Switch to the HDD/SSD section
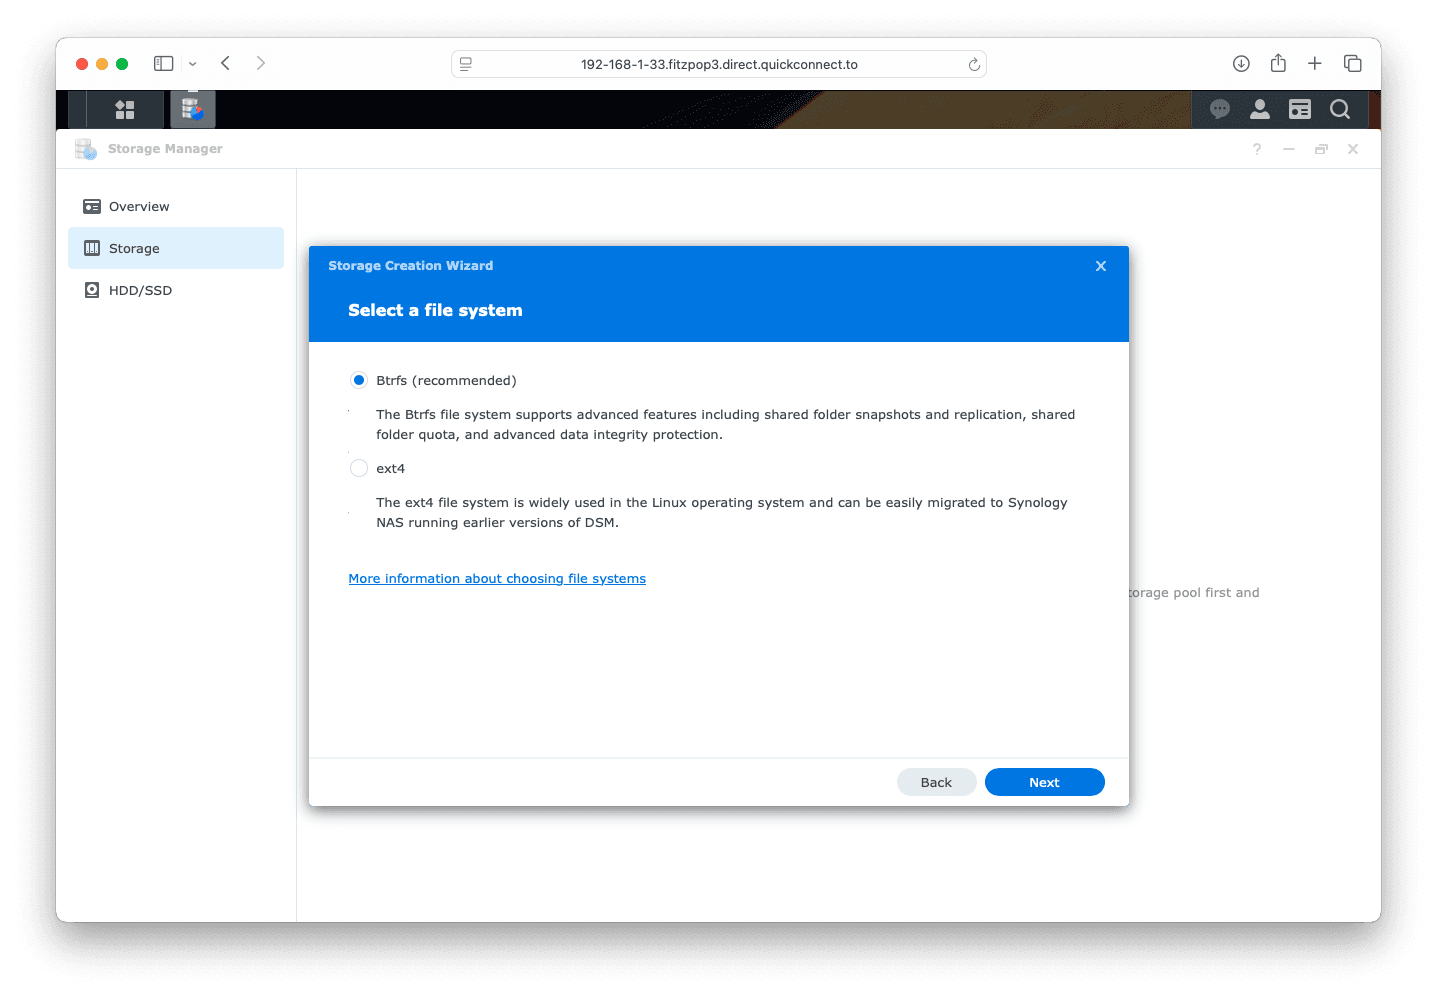 coord(140,291)
